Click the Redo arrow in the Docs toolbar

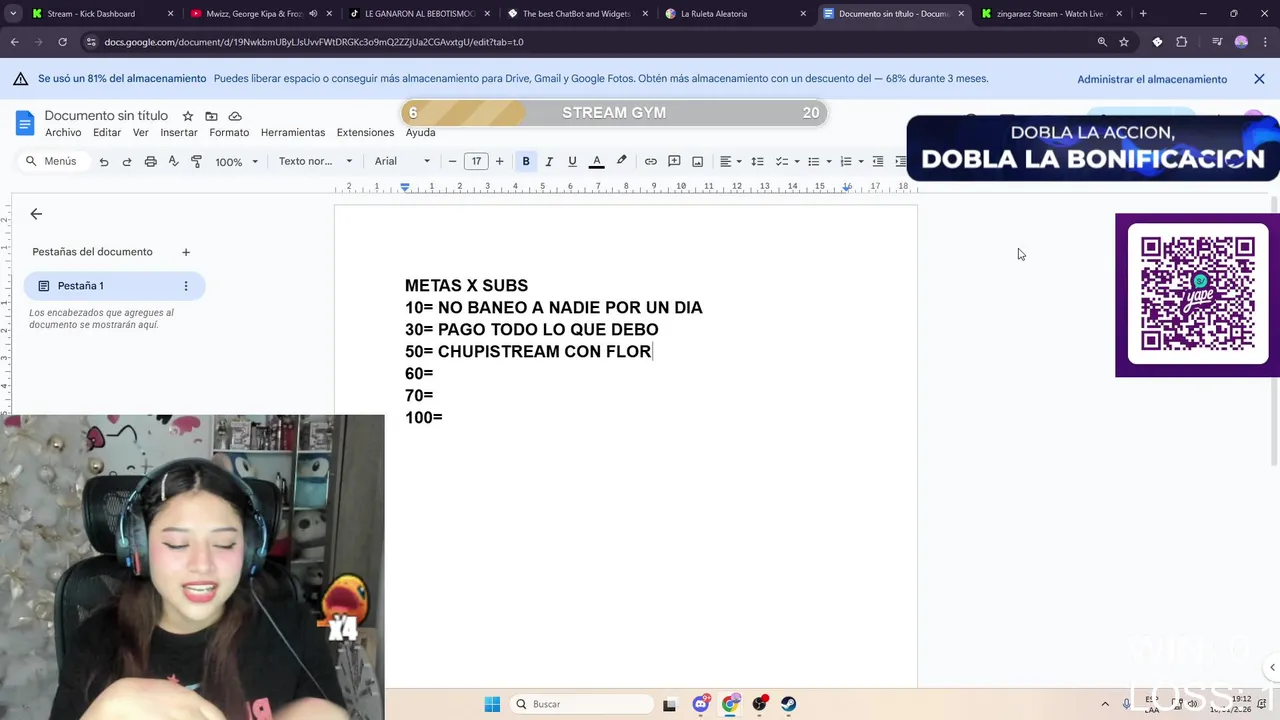127,161
